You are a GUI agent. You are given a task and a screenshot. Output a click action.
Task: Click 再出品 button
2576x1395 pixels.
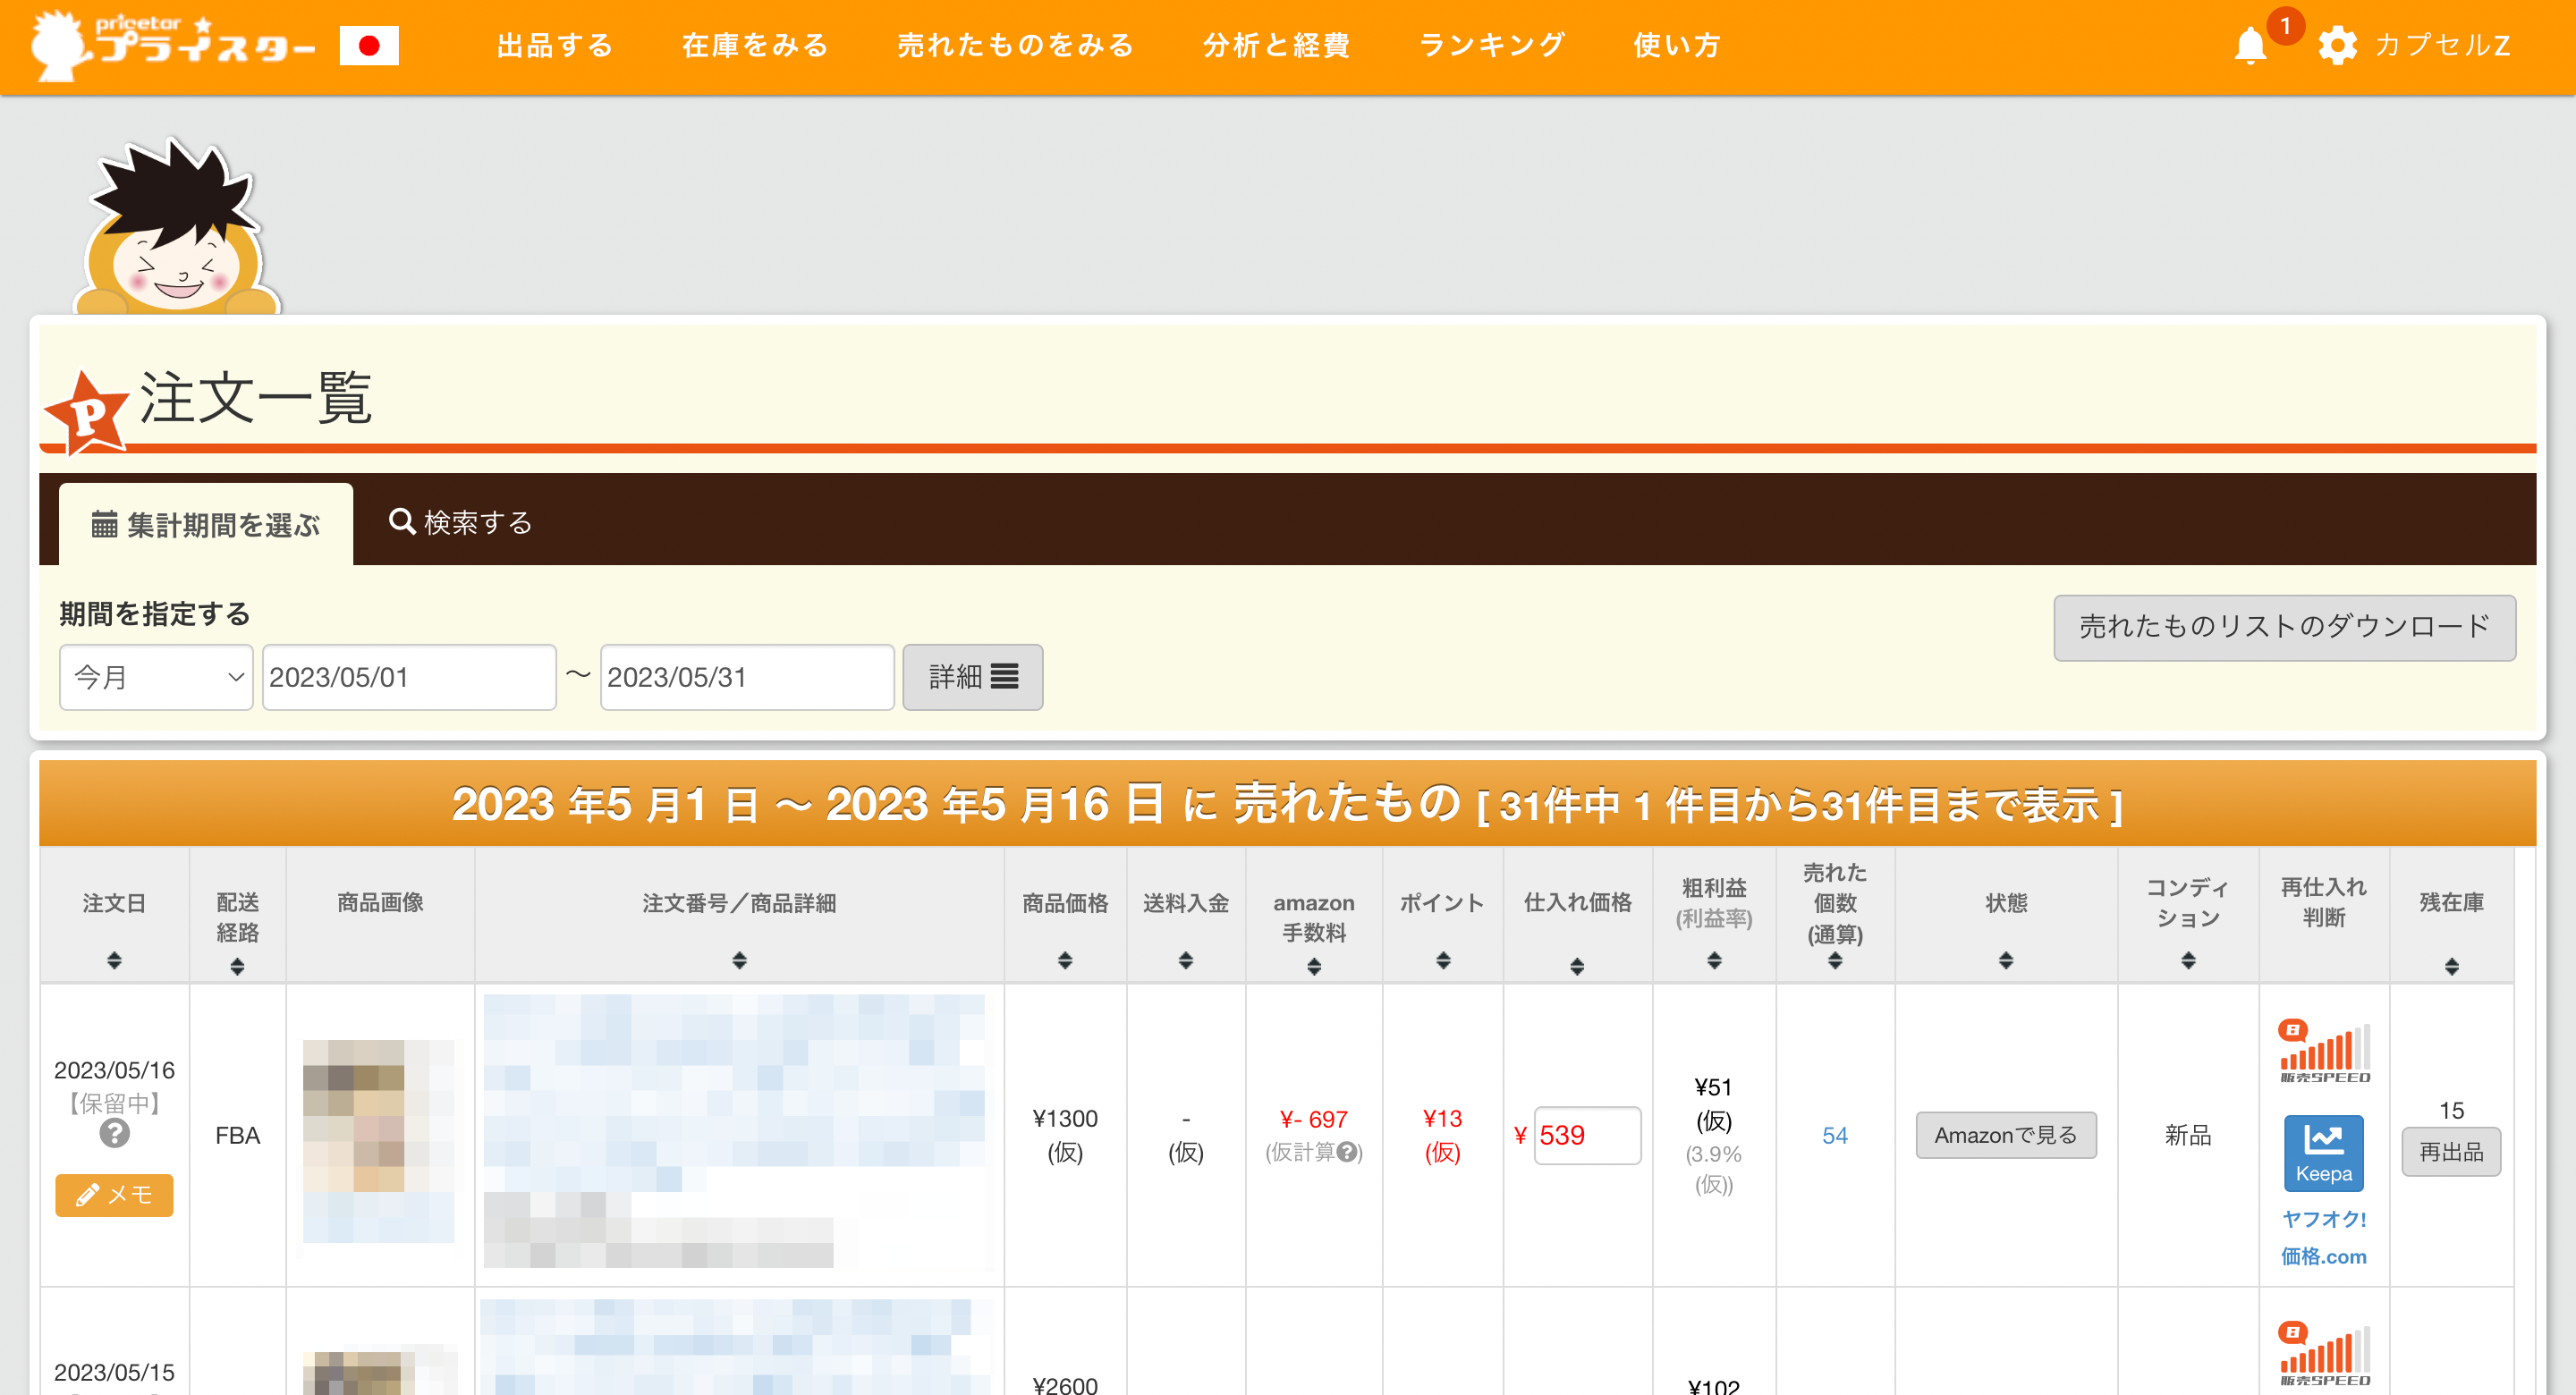click(2451, 1152)
